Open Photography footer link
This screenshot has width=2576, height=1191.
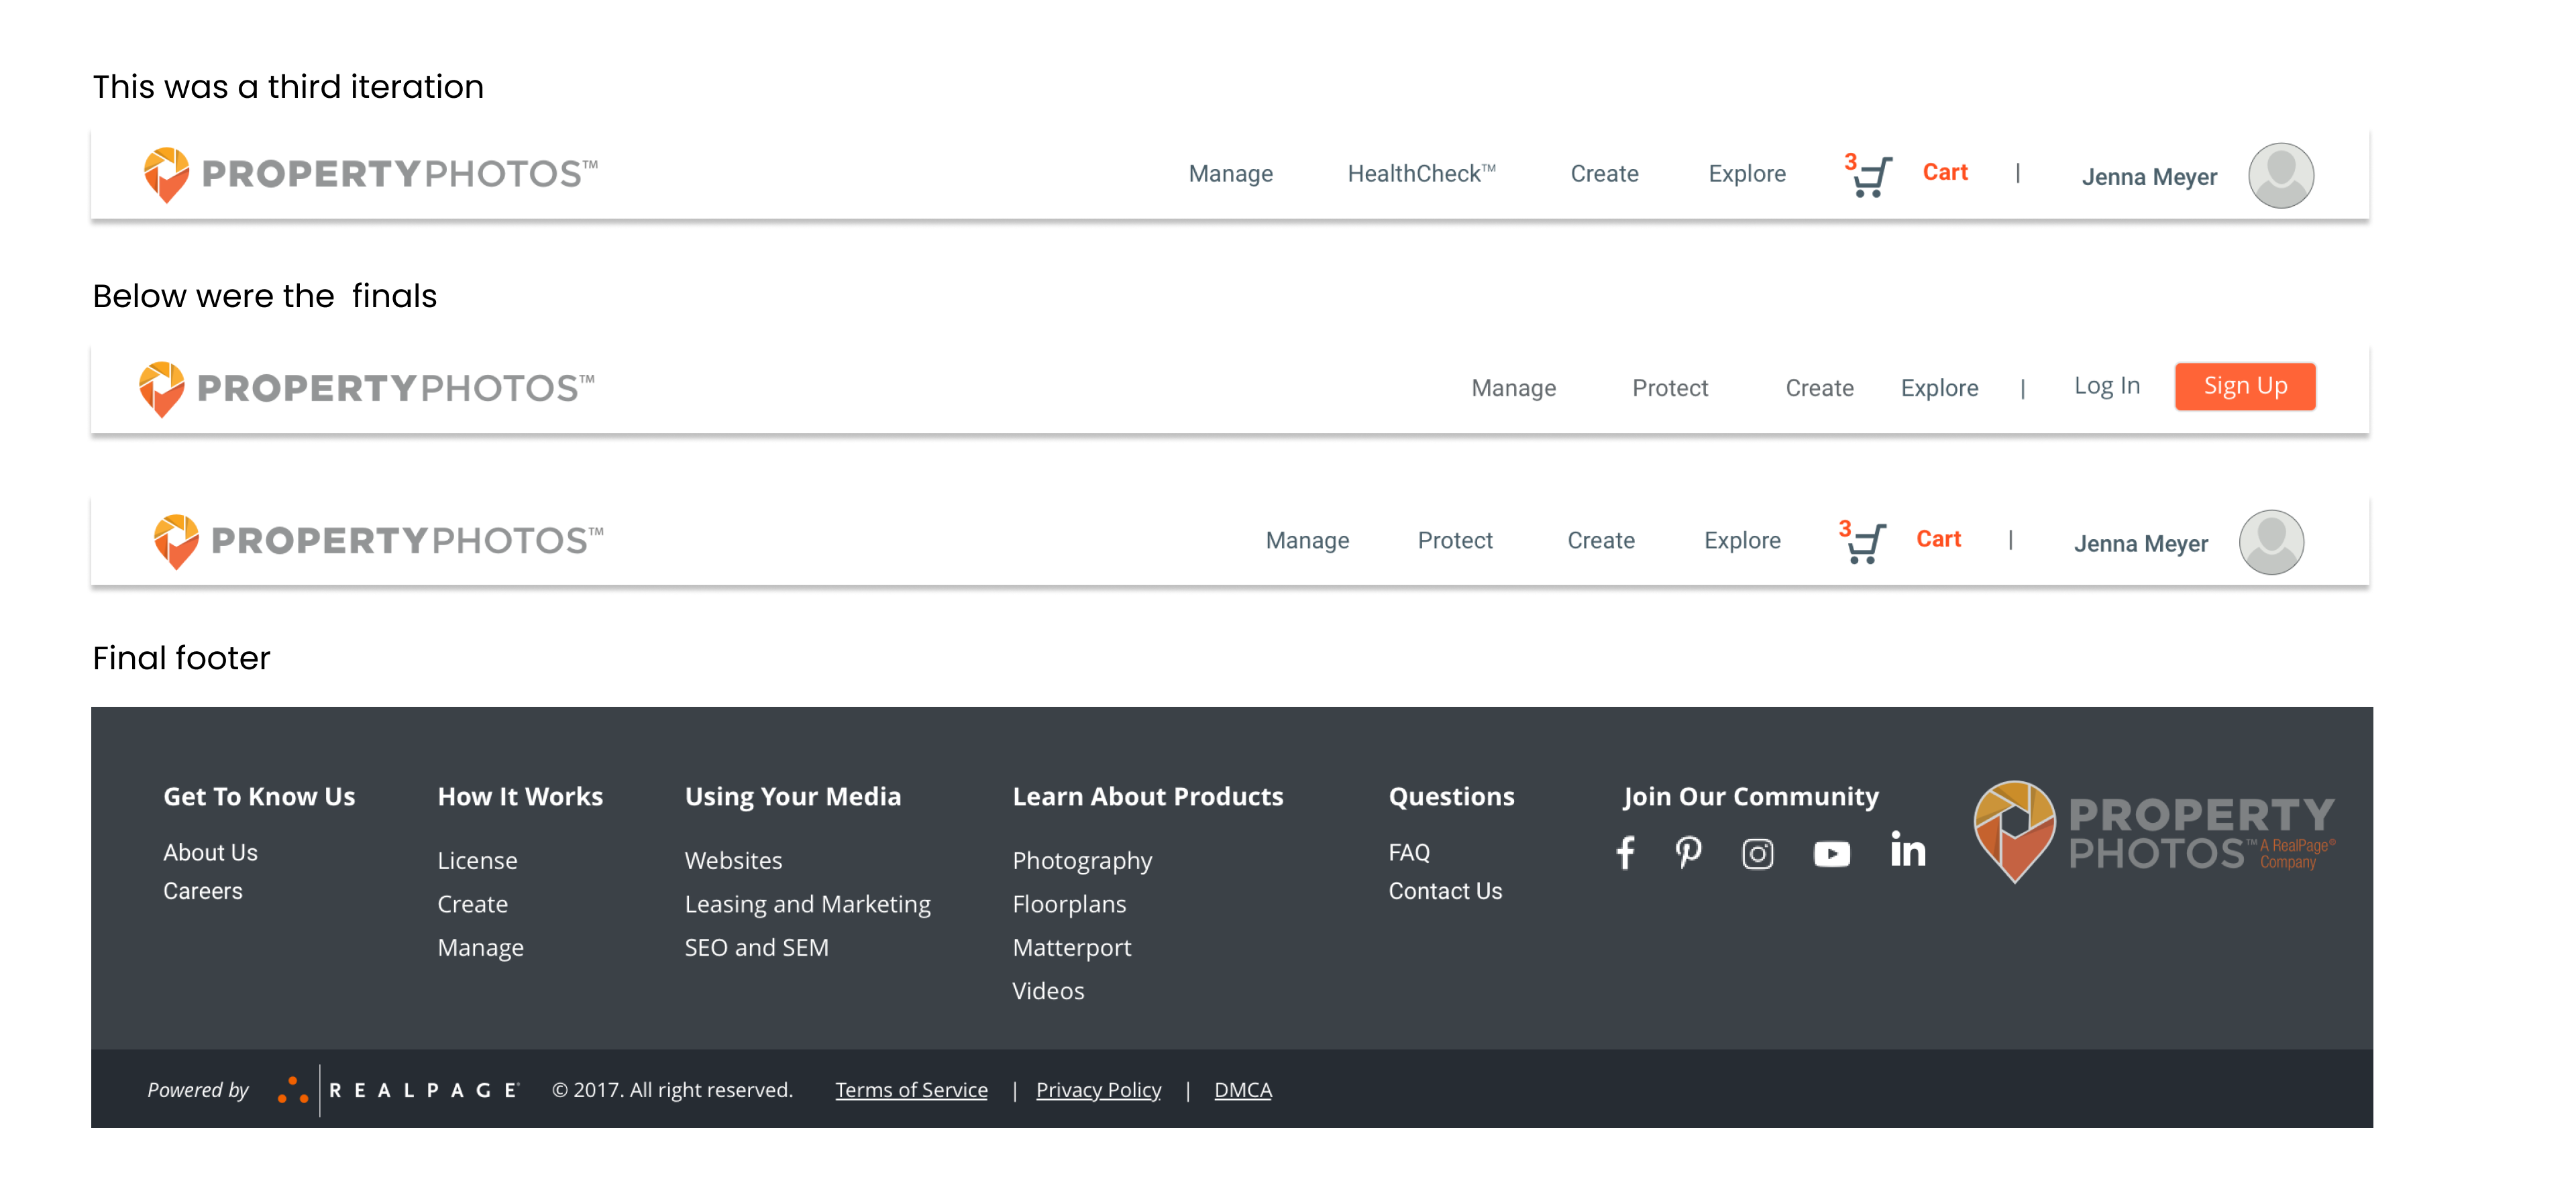[x=1082, y=862]
